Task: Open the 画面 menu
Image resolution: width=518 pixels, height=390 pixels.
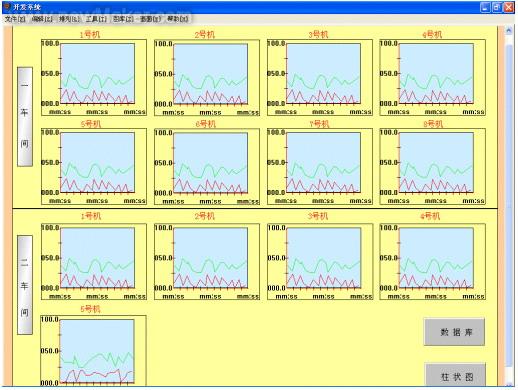Action: (150, 19)
